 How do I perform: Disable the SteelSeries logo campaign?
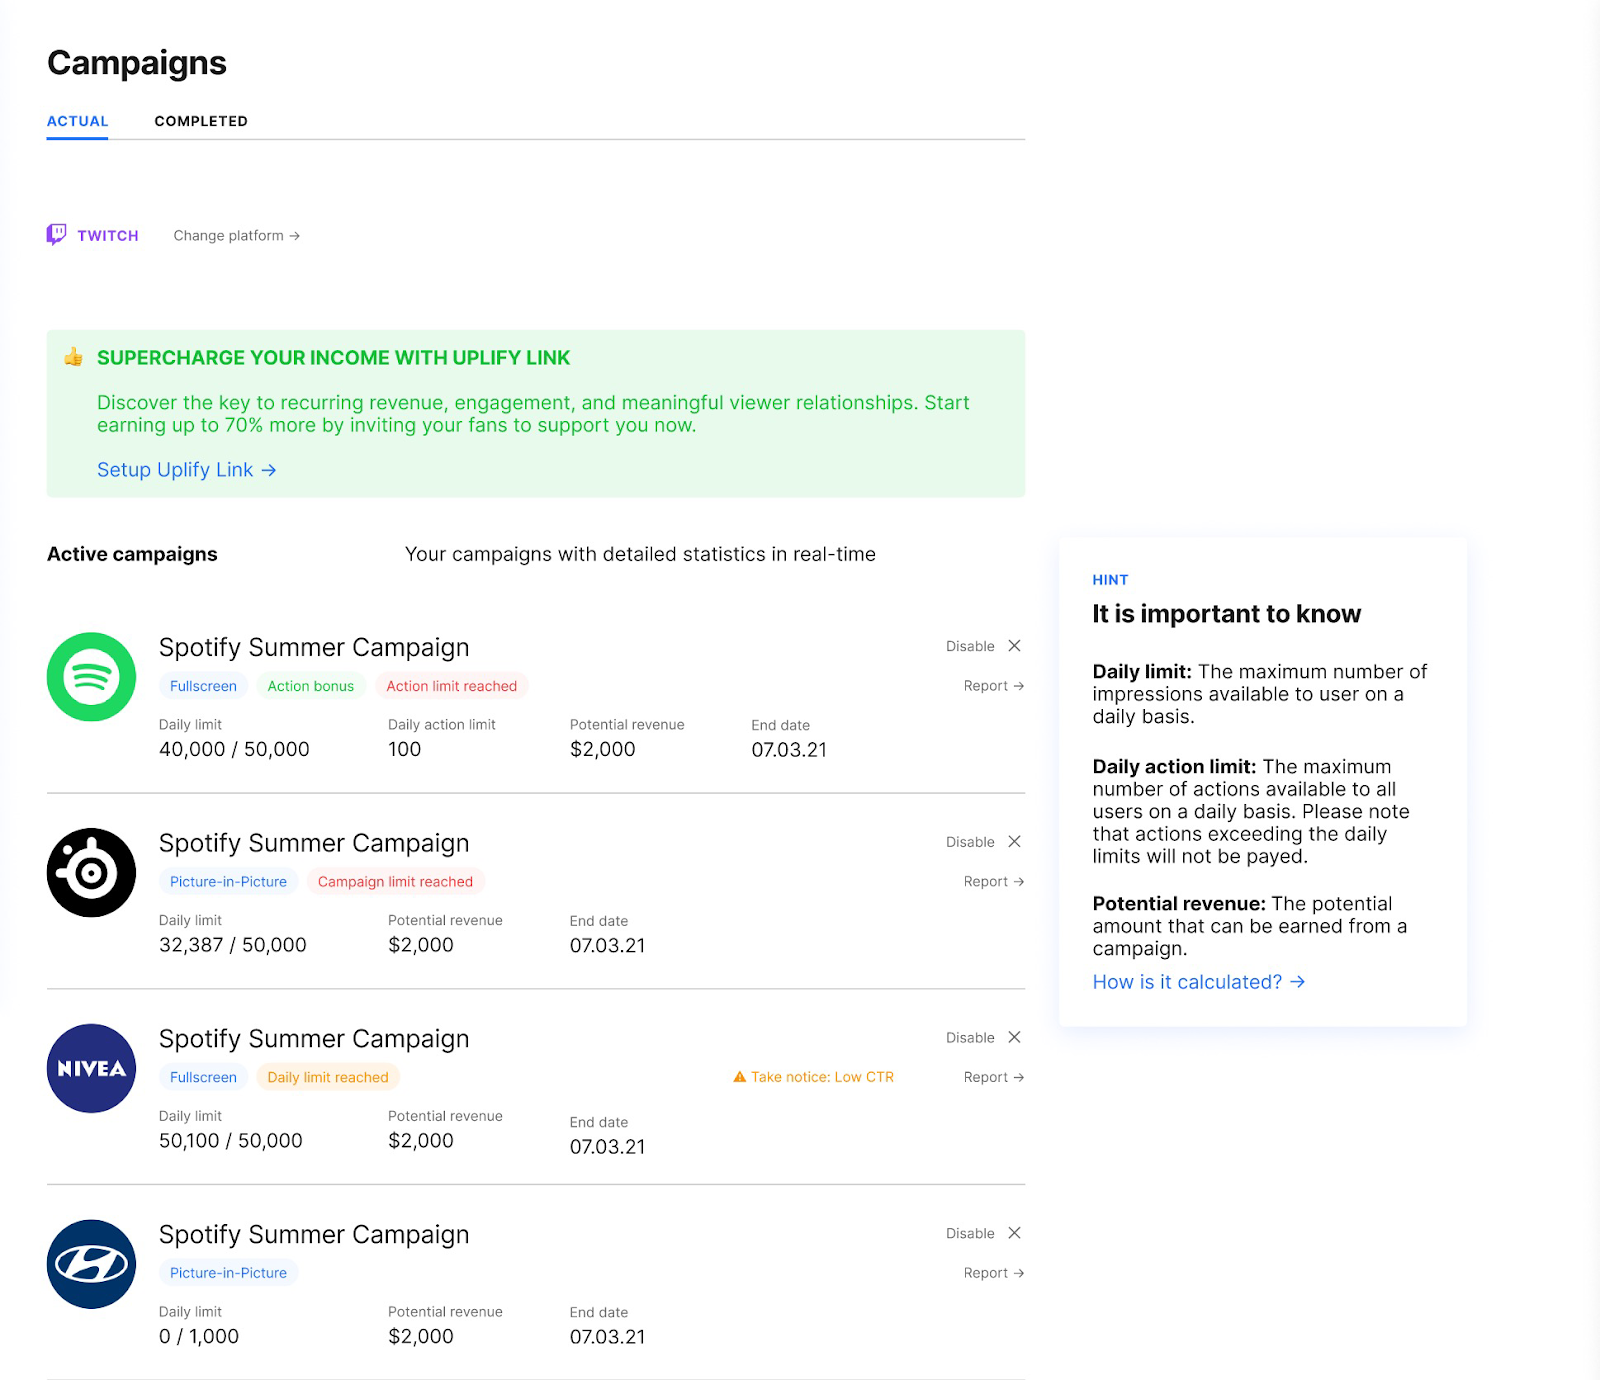(x=983, y=842)
